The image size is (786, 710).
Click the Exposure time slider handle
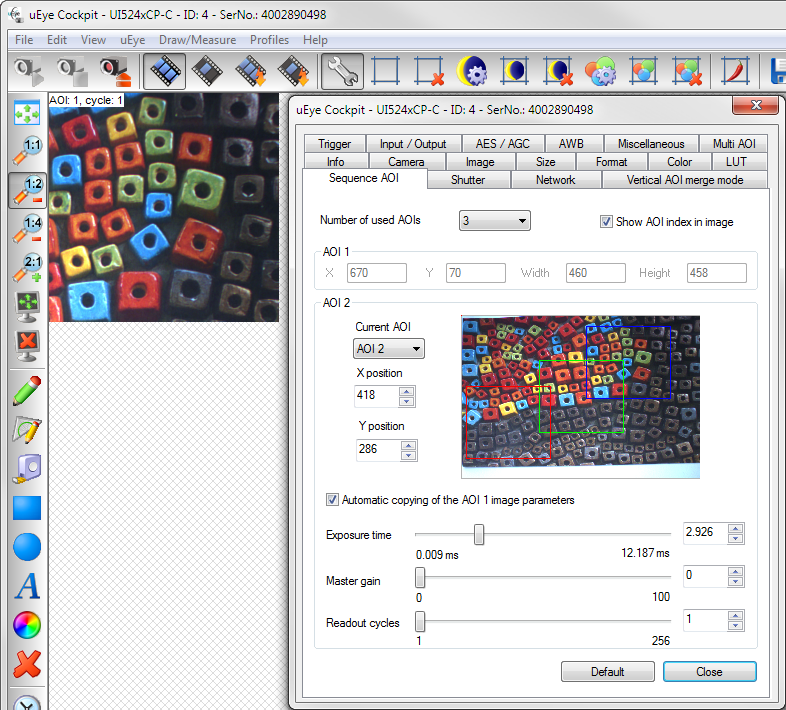479,535
